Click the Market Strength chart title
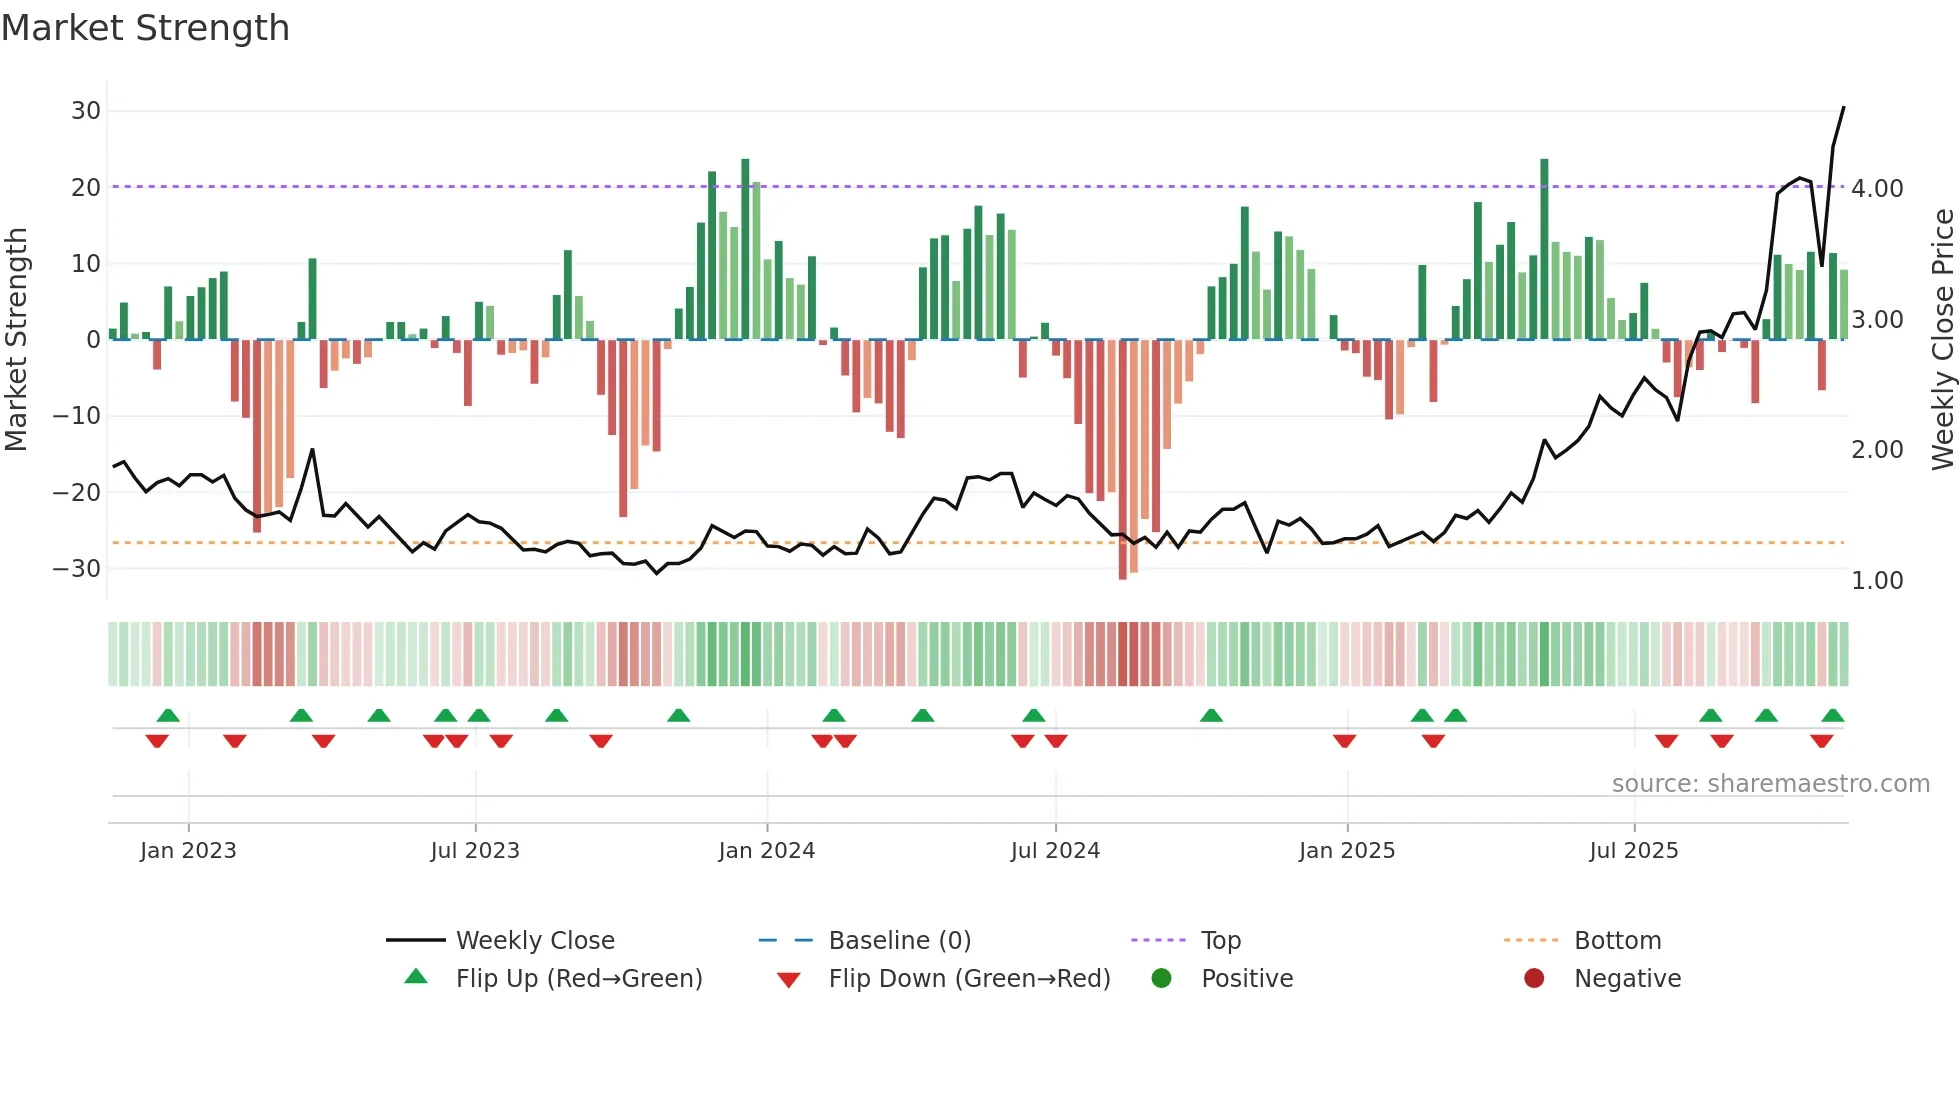The width and height of the screenshot is (1960, 1102). 146,28
